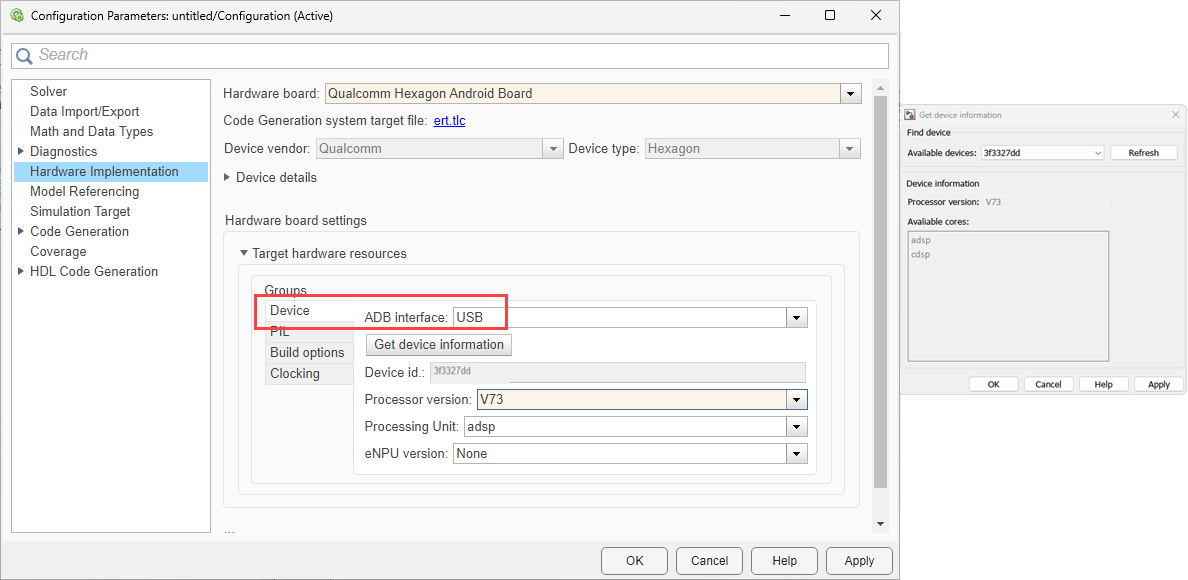This screenshot has height=580, width=1188.
Task: Expand the HDL Code Generation node
Action: pos(20,271)
